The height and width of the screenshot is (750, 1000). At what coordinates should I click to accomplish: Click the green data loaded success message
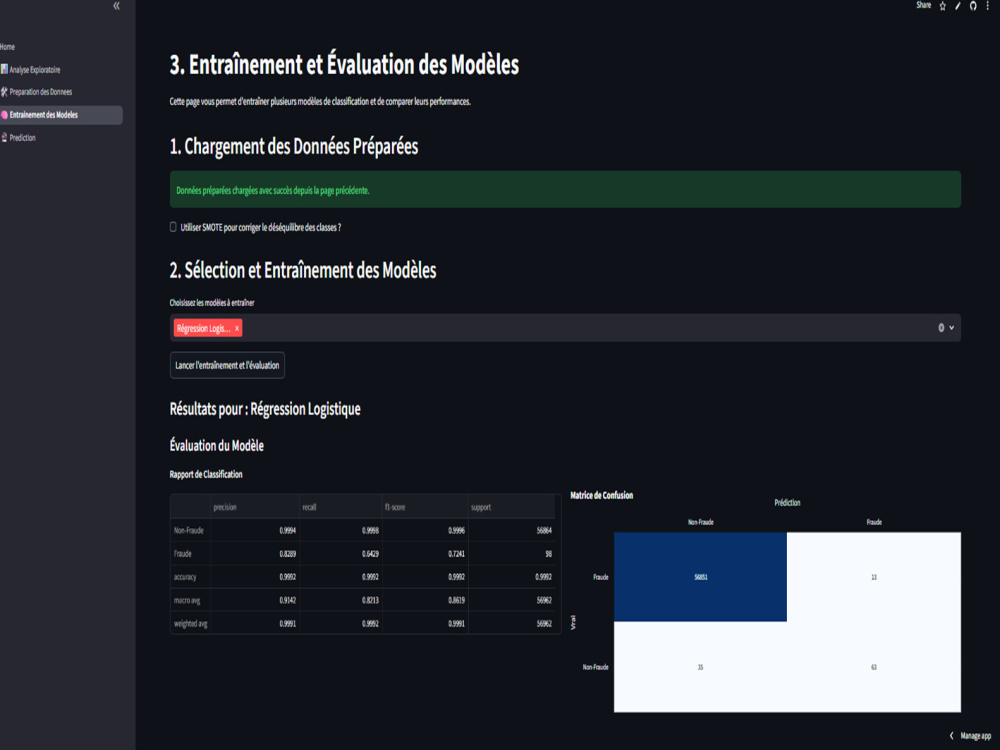coord(565,189)
